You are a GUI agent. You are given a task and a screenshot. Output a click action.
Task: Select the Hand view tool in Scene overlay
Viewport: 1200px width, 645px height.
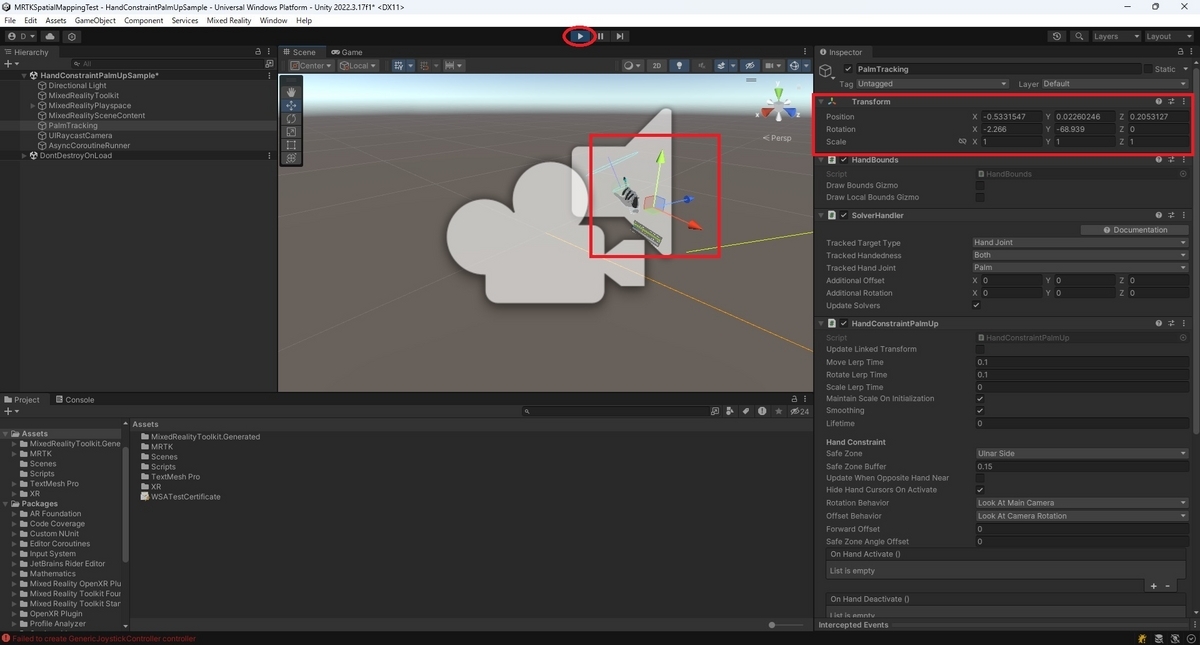click(x=291, y=92)
